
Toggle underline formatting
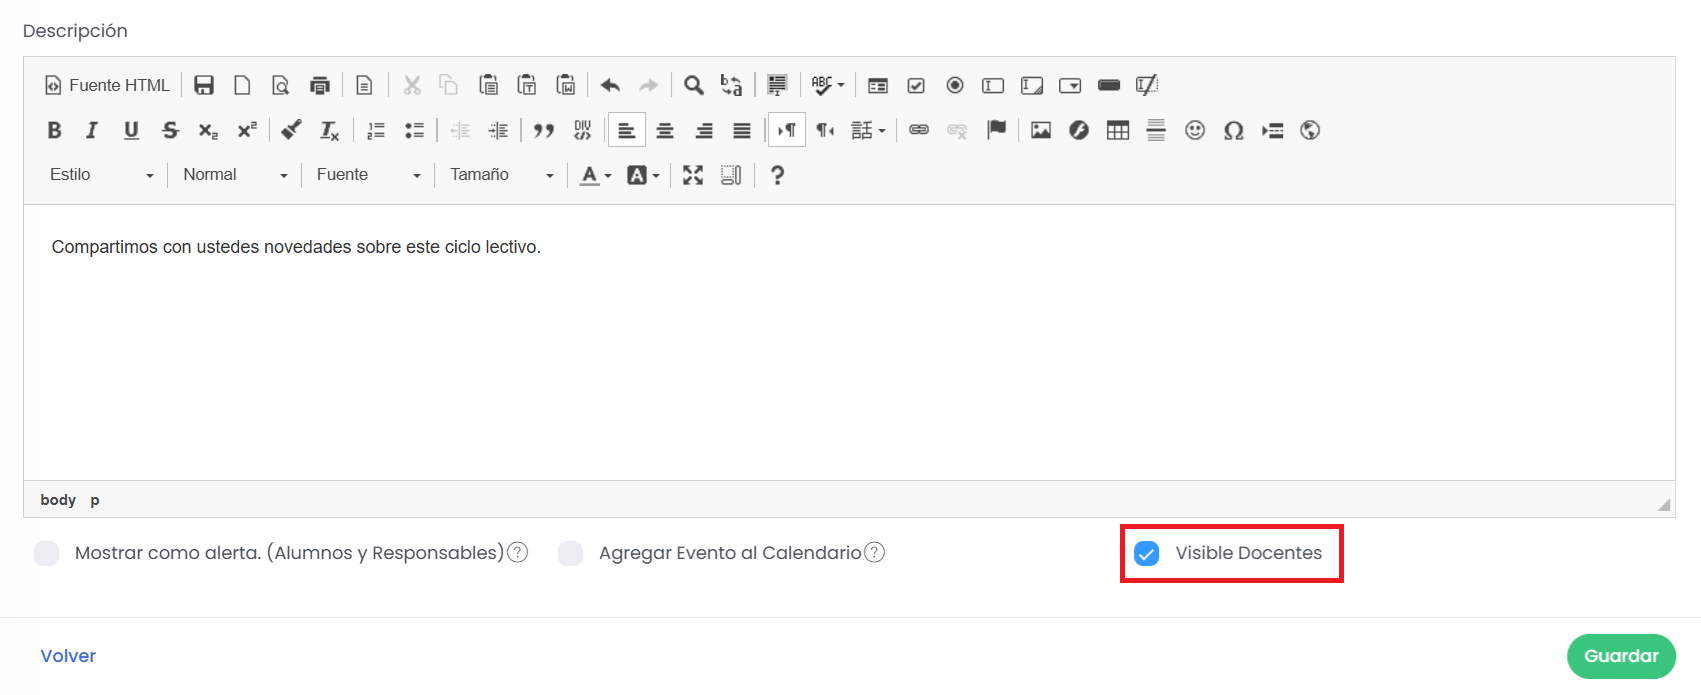coord(131,130)
